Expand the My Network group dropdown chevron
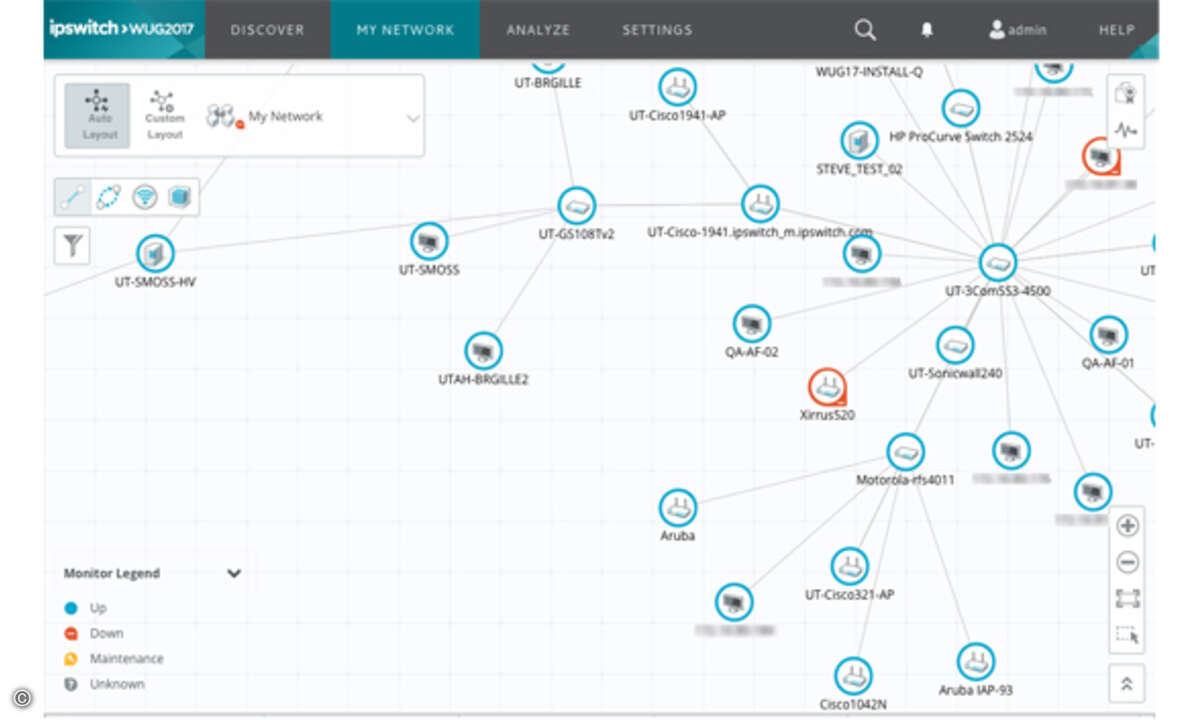1200x720 pixels. point(412,117)
